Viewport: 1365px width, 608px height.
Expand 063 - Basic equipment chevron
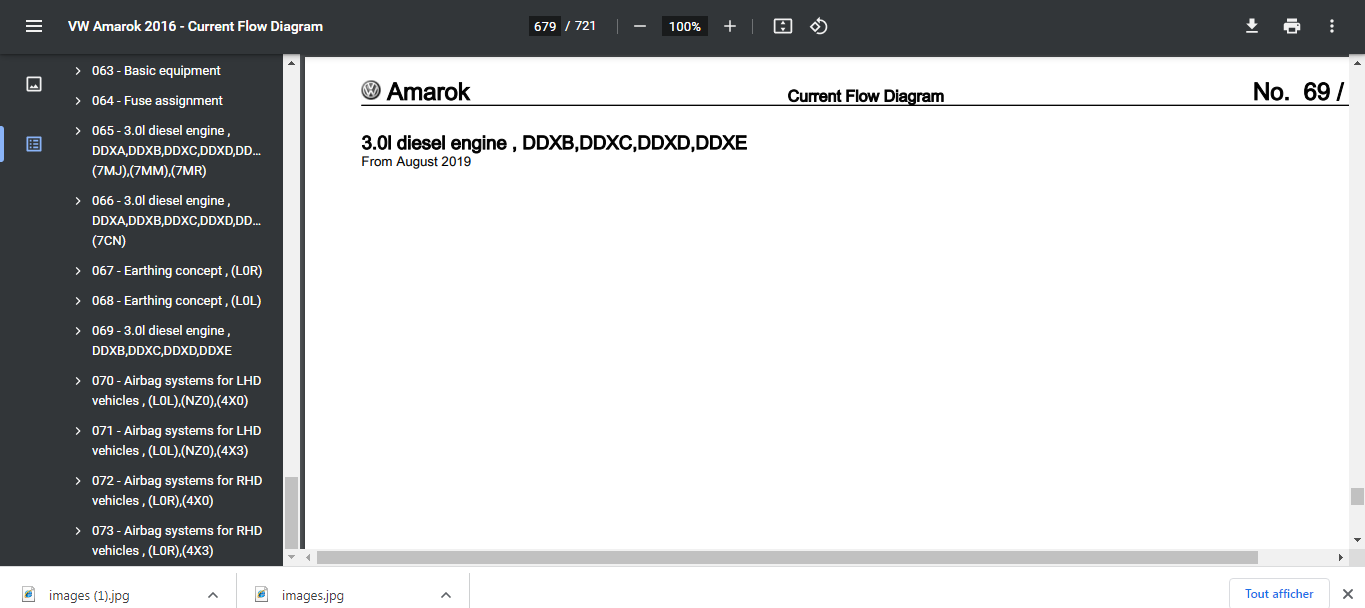click(78, 71)
